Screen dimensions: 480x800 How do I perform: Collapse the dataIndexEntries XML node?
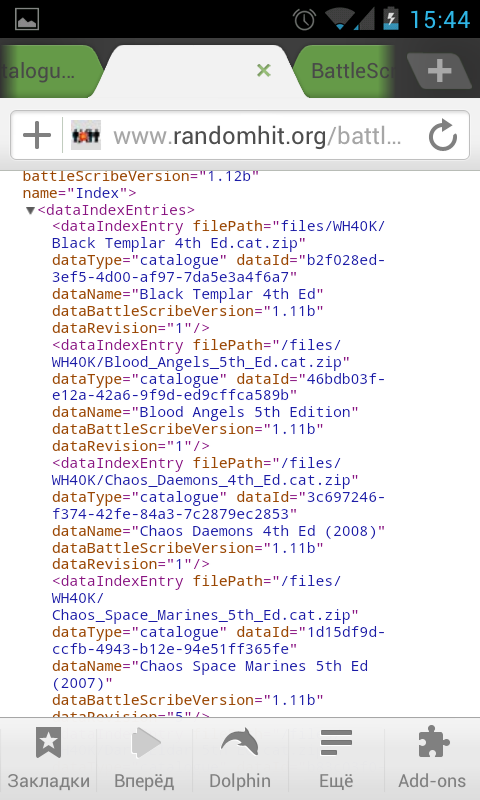31,210
